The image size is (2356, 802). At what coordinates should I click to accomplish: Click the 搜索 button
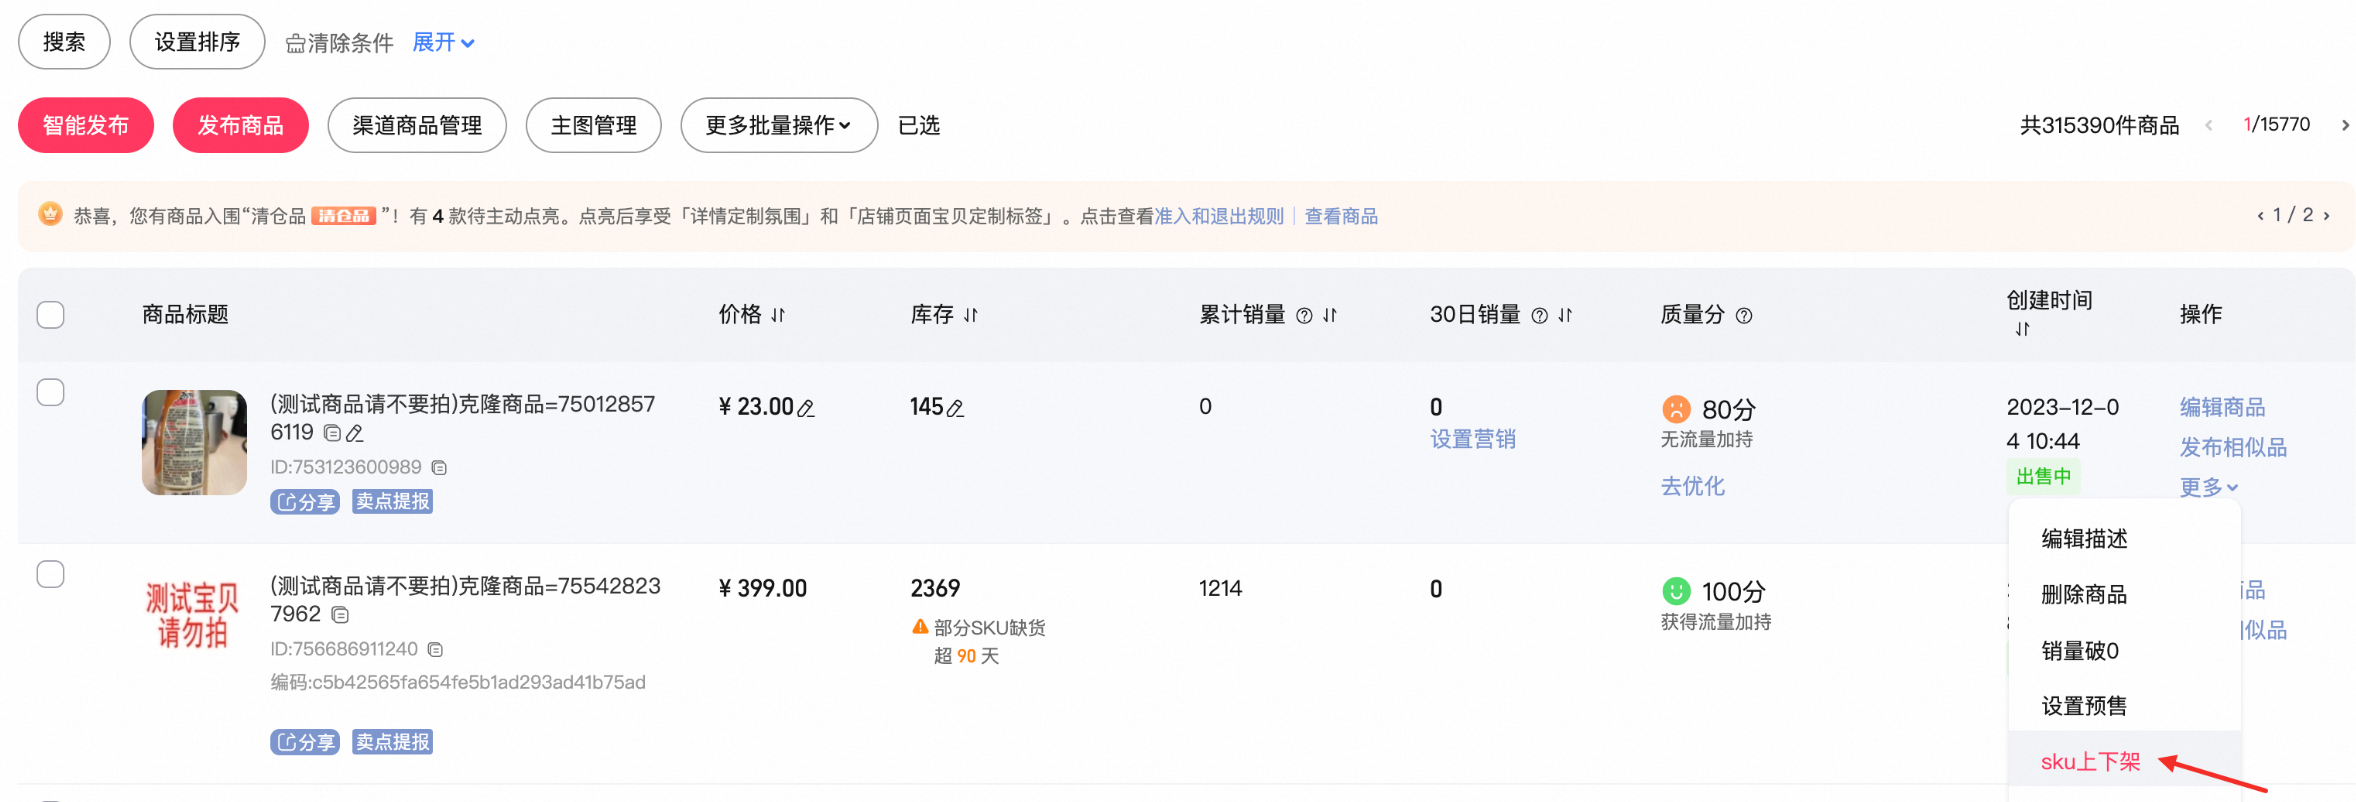tap(64, 42)
